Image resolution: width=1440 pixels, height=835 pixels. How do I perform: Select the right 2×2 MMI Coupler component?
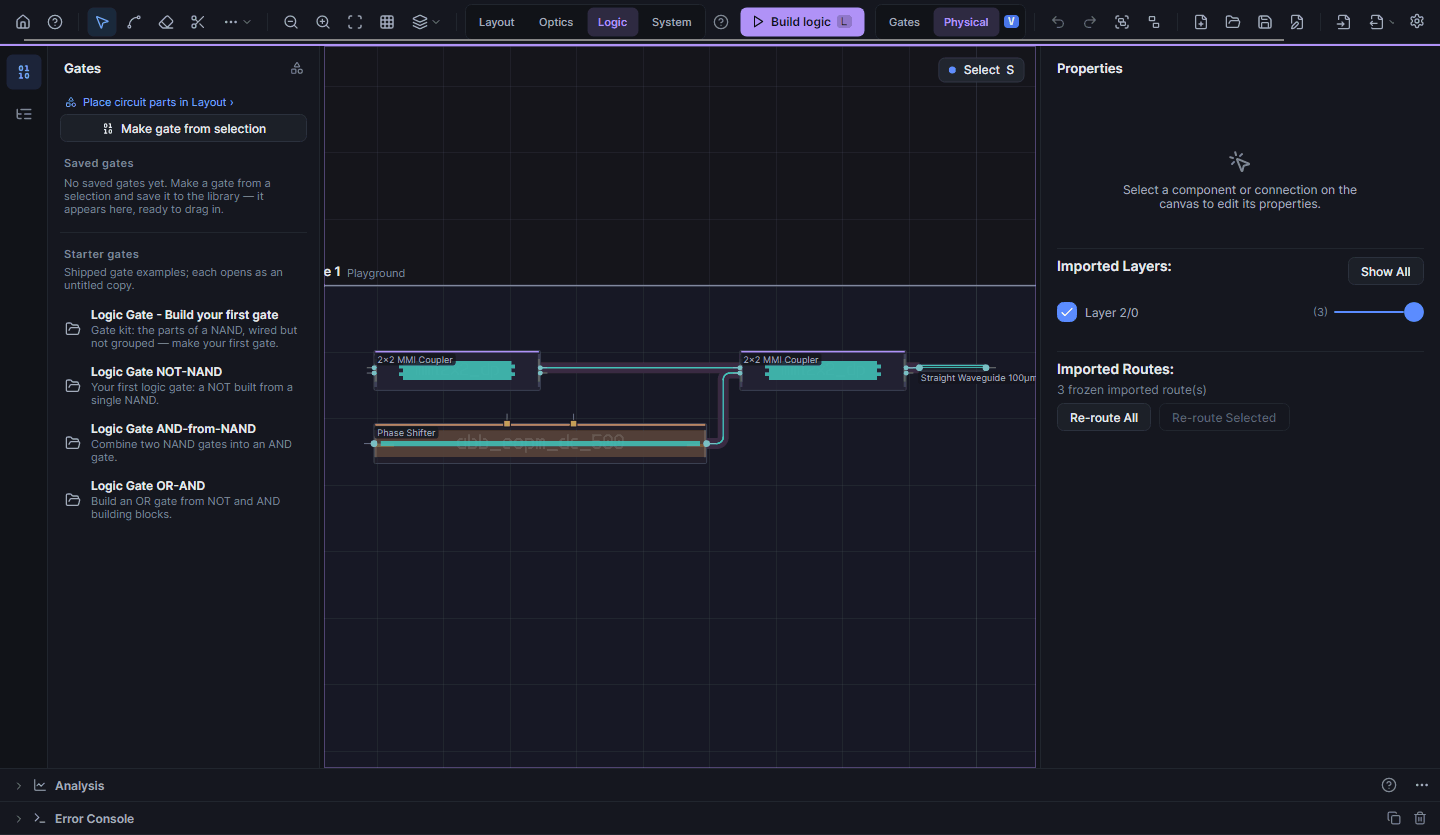click(823, 370)
